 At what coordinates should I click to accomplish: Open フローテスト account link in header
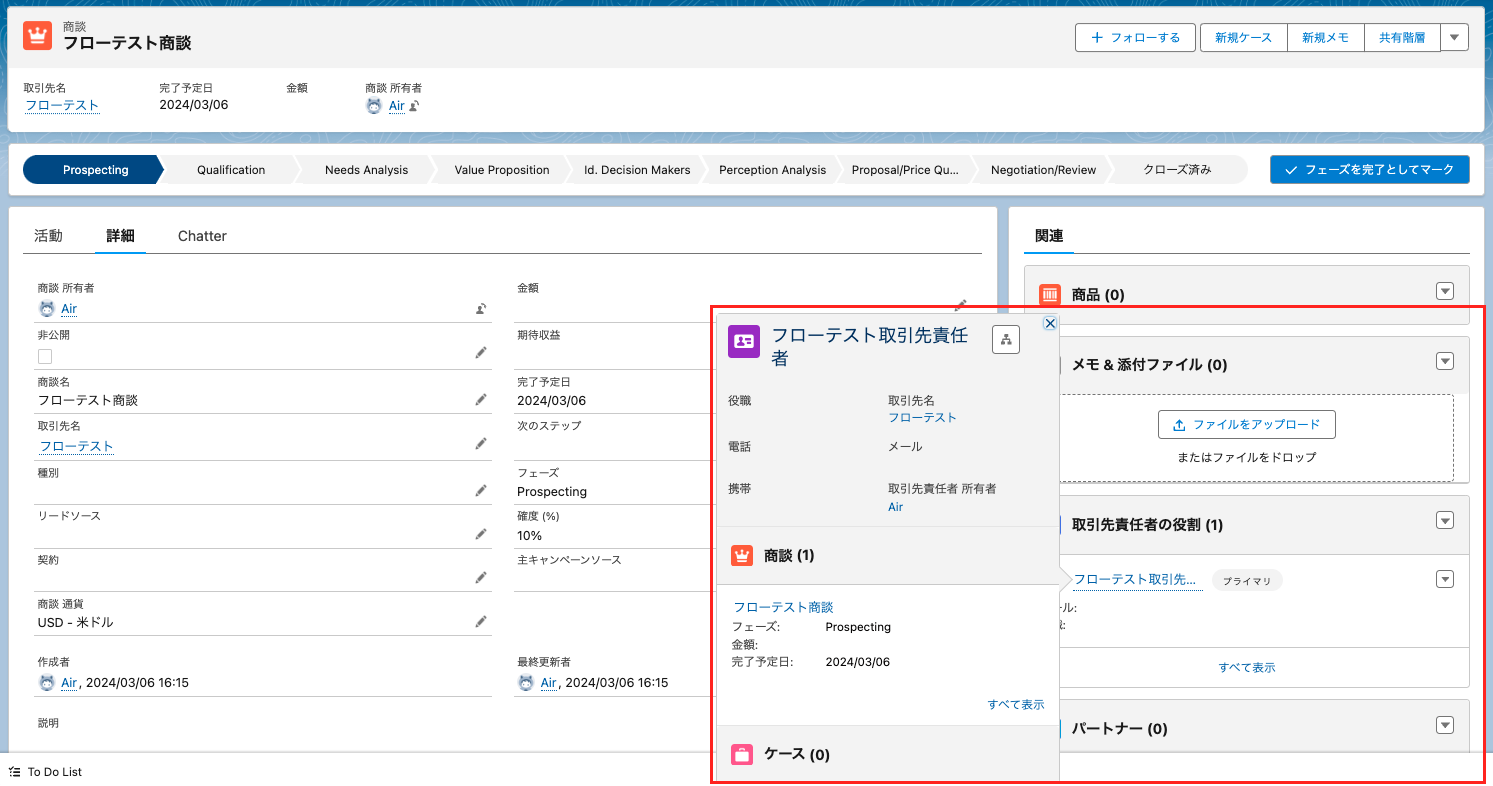pyautogui.click(x=61, y=105)
